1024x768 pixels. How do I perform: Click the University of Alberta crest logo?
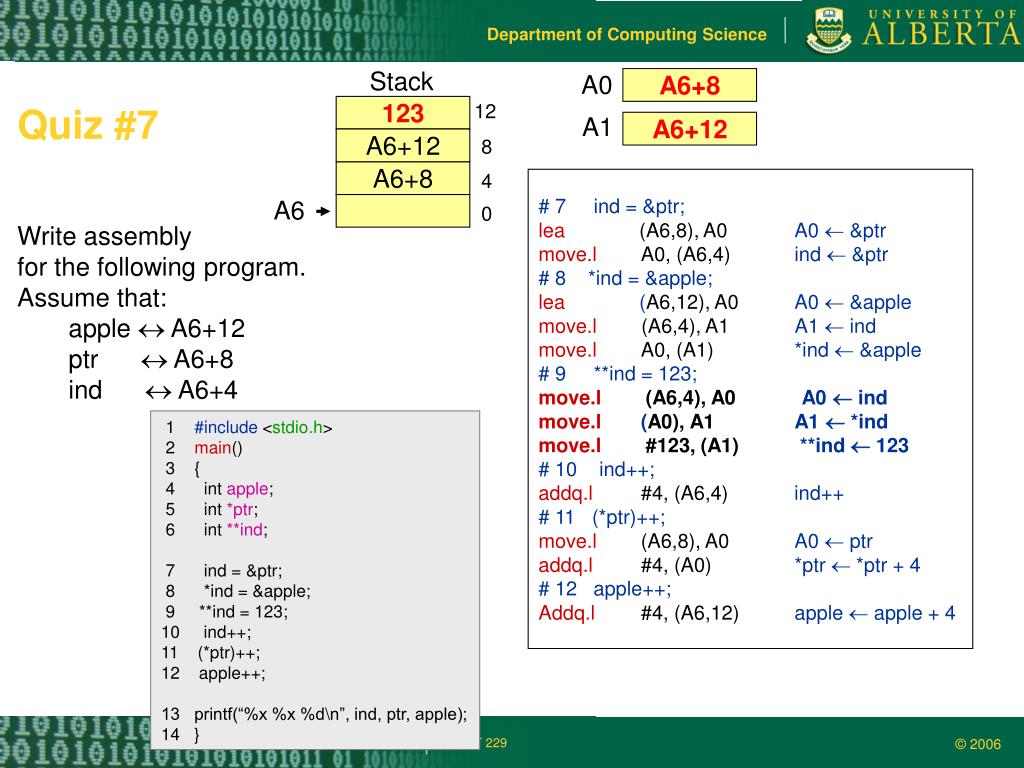point(829,30)
